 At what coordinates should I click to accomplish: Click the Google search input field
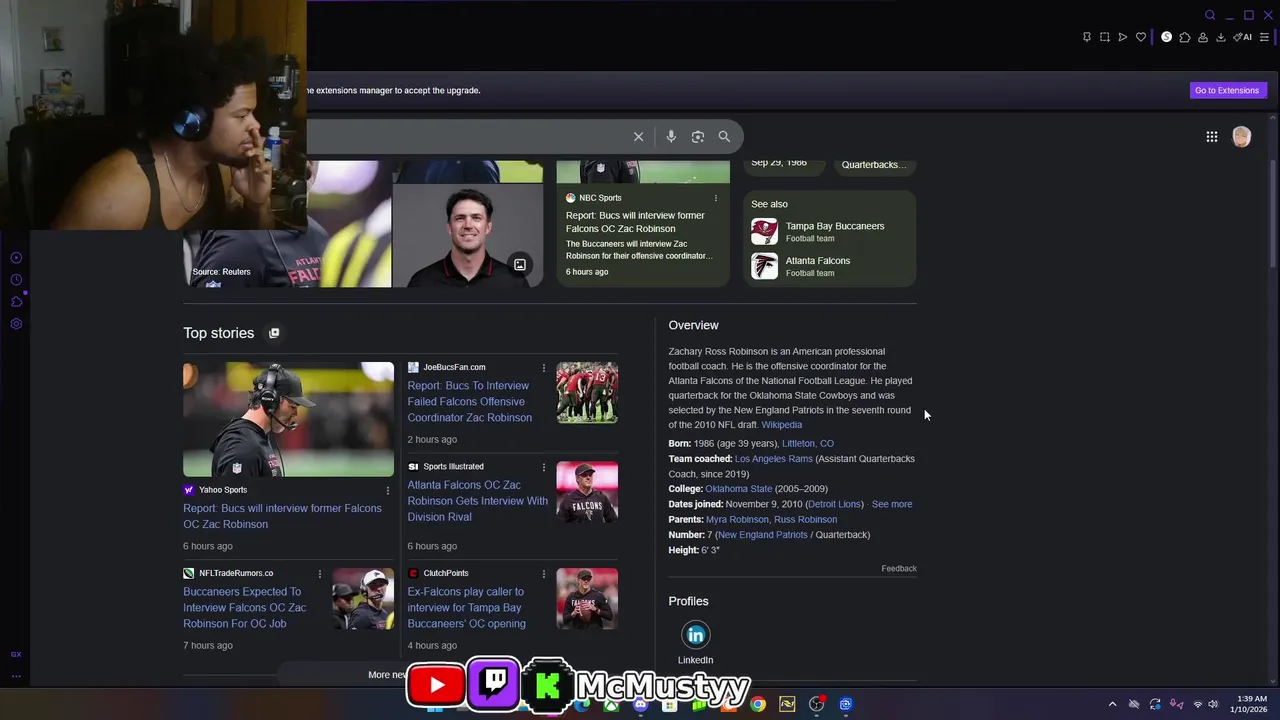point(465,137)
